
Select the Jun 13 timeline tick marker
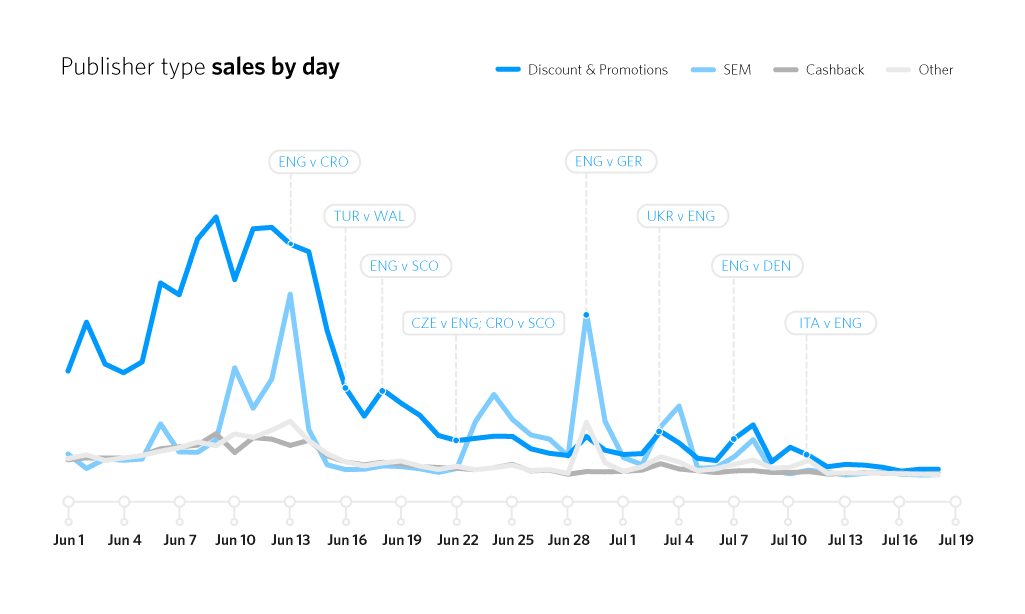pyautogui.click(x=290, y=502)
